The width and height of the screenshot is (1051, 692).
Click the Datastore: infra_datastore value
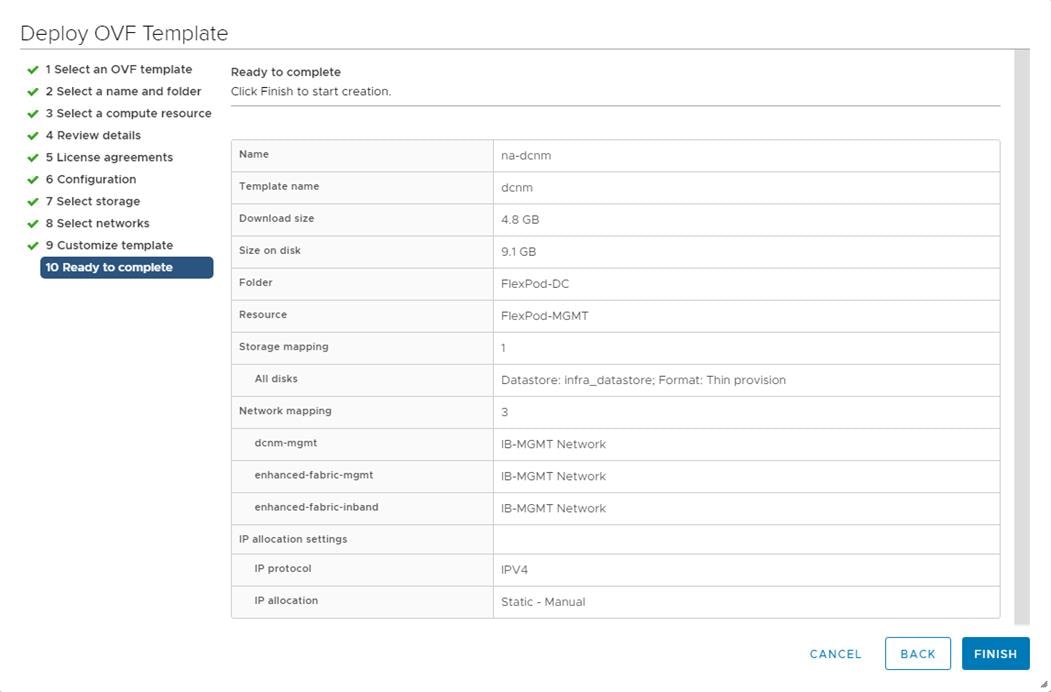[x=643, y=380]
